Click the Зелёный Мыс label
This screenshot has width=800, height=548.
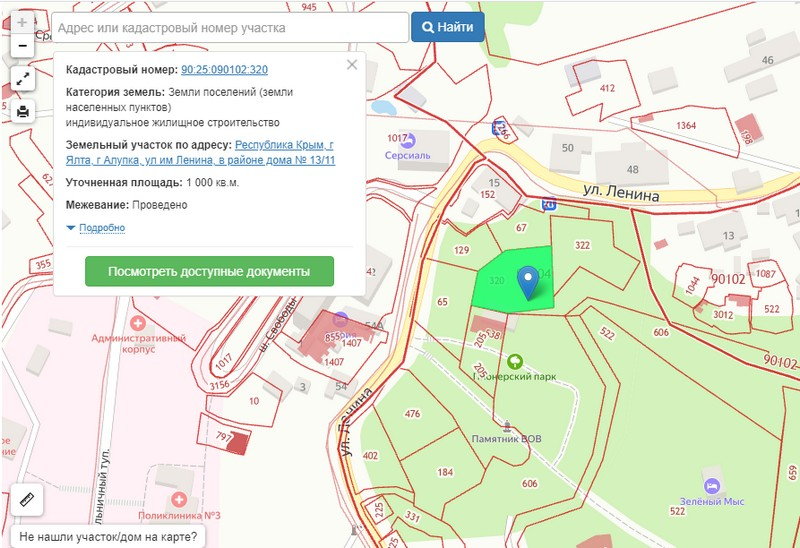point(712,502)
